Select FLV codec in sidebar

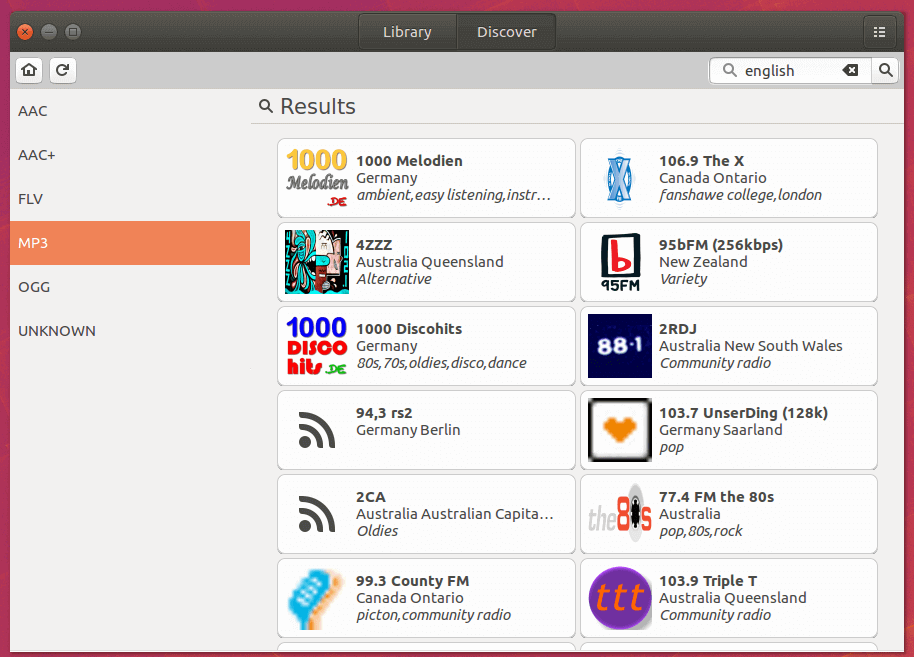pyautogui.click(x=130, y=199)
